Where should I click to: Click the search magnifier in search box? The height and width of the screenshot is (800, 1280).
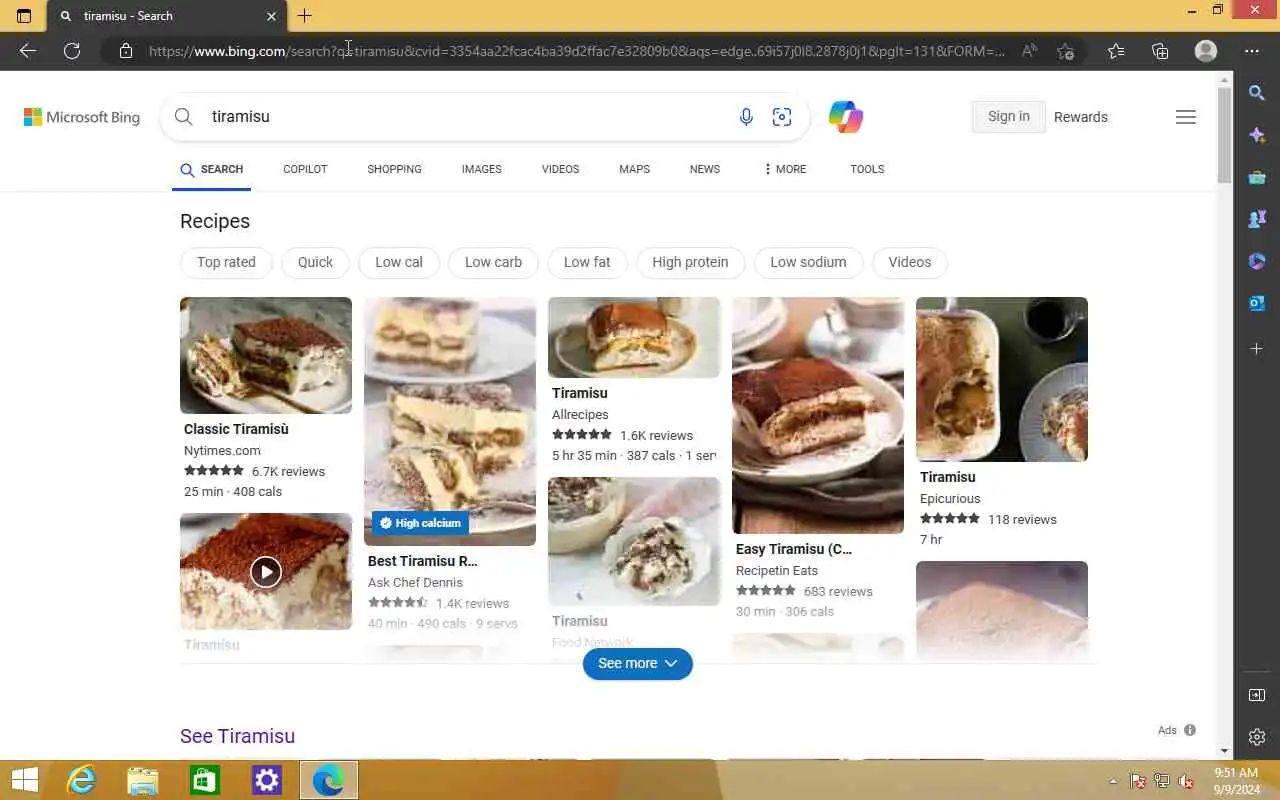coord(184,117)
